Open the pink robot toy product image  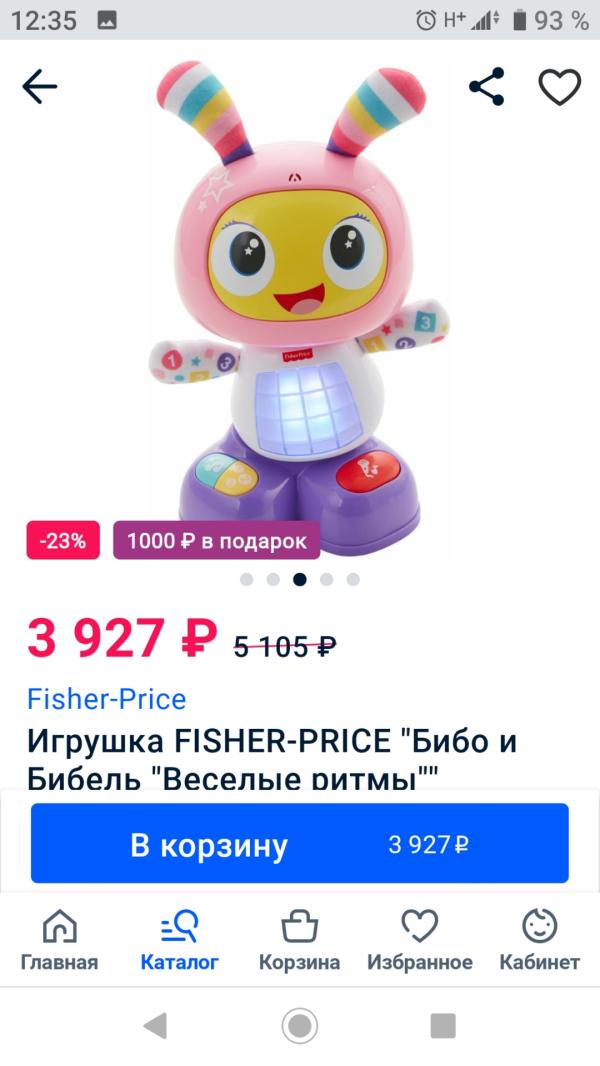click(300, 299)
